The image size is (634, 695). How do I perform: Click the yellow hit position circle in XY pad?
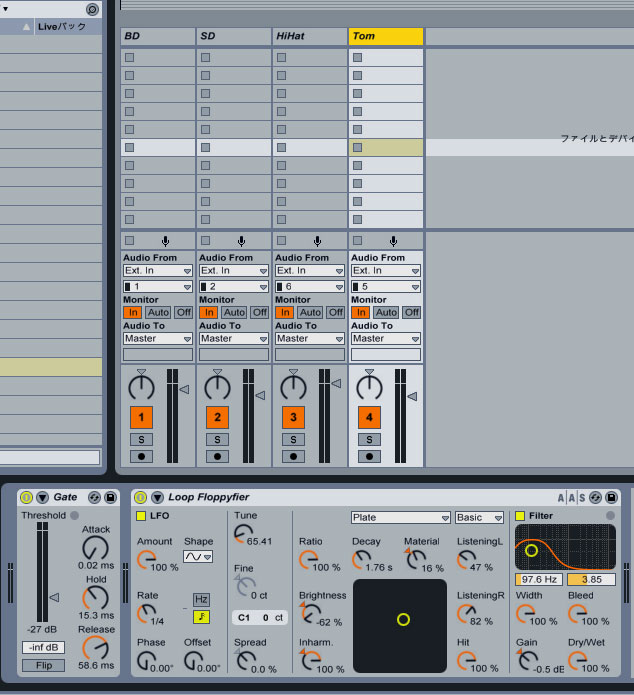click(x=403, y=620)
